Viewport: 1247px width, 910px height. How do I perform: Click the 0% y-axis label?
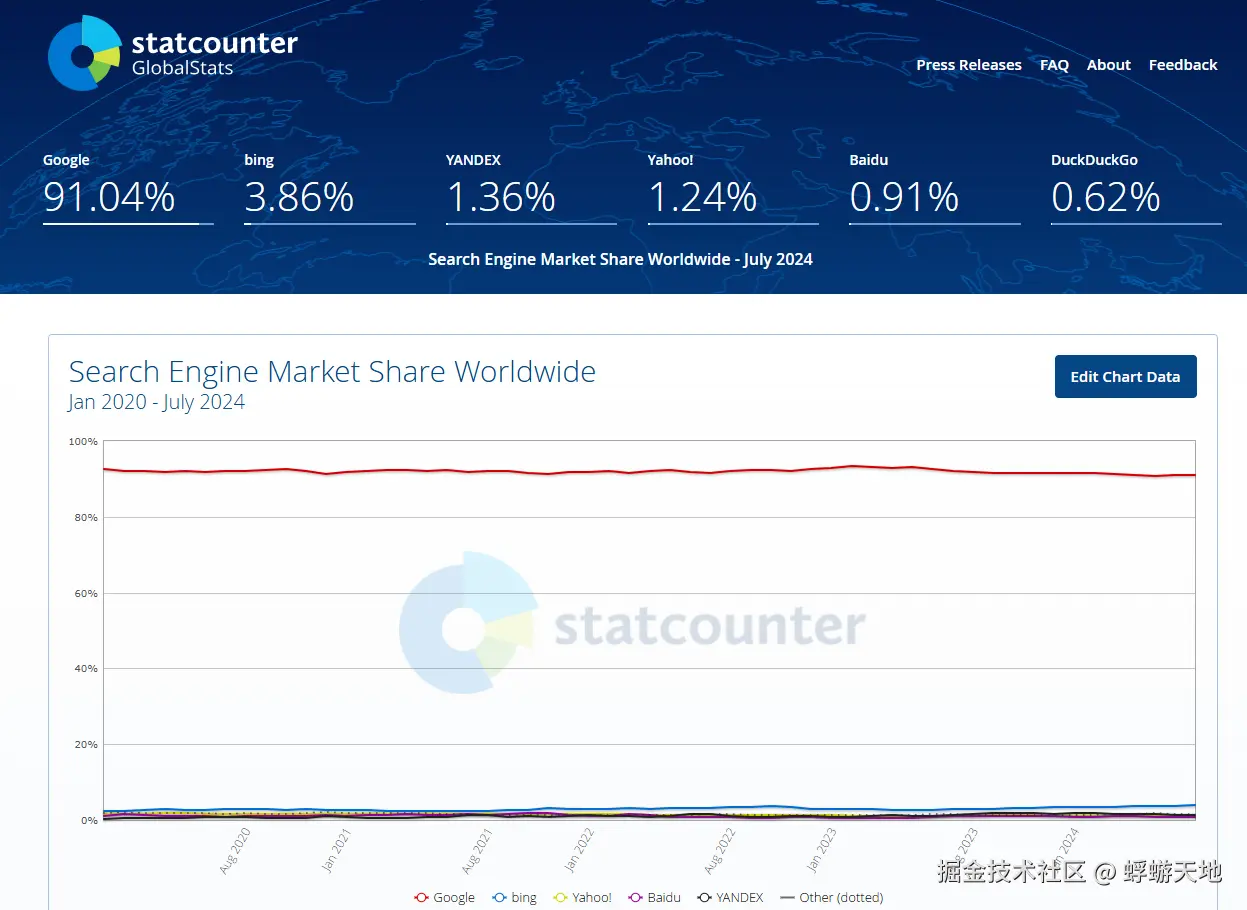click(90, 821)
